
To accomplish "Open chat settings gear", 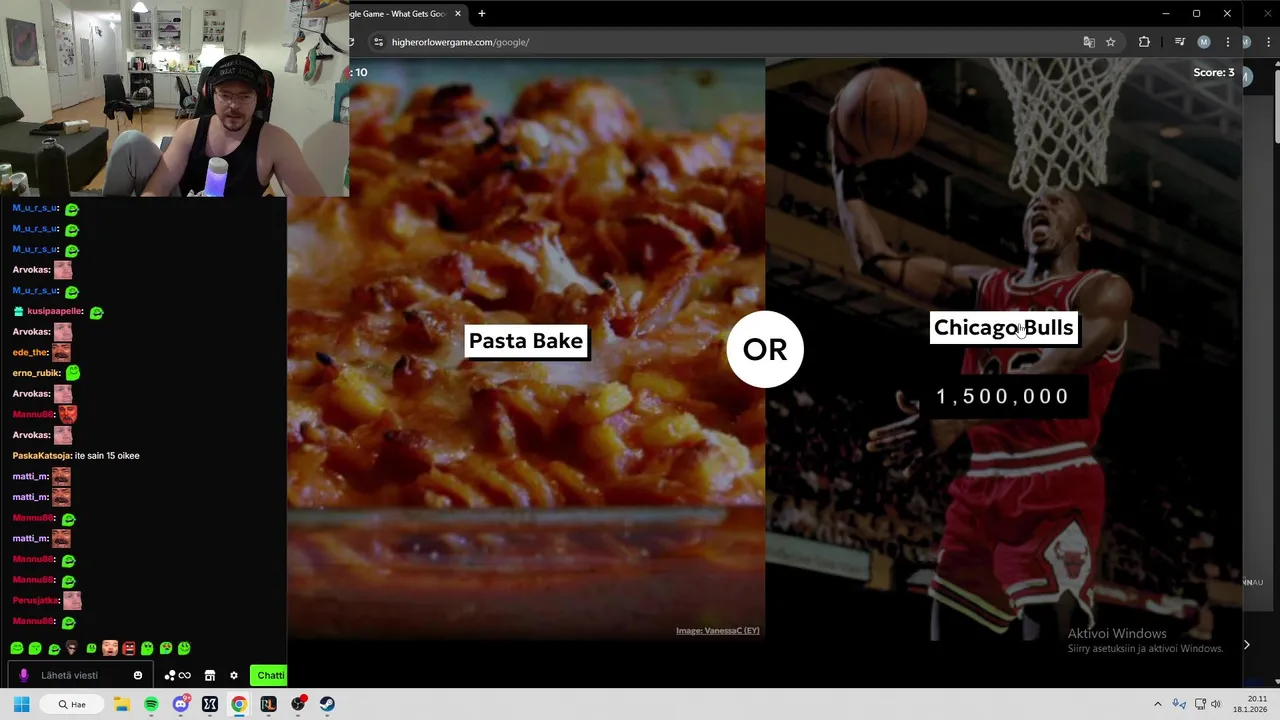I will (x=234, y=675).
